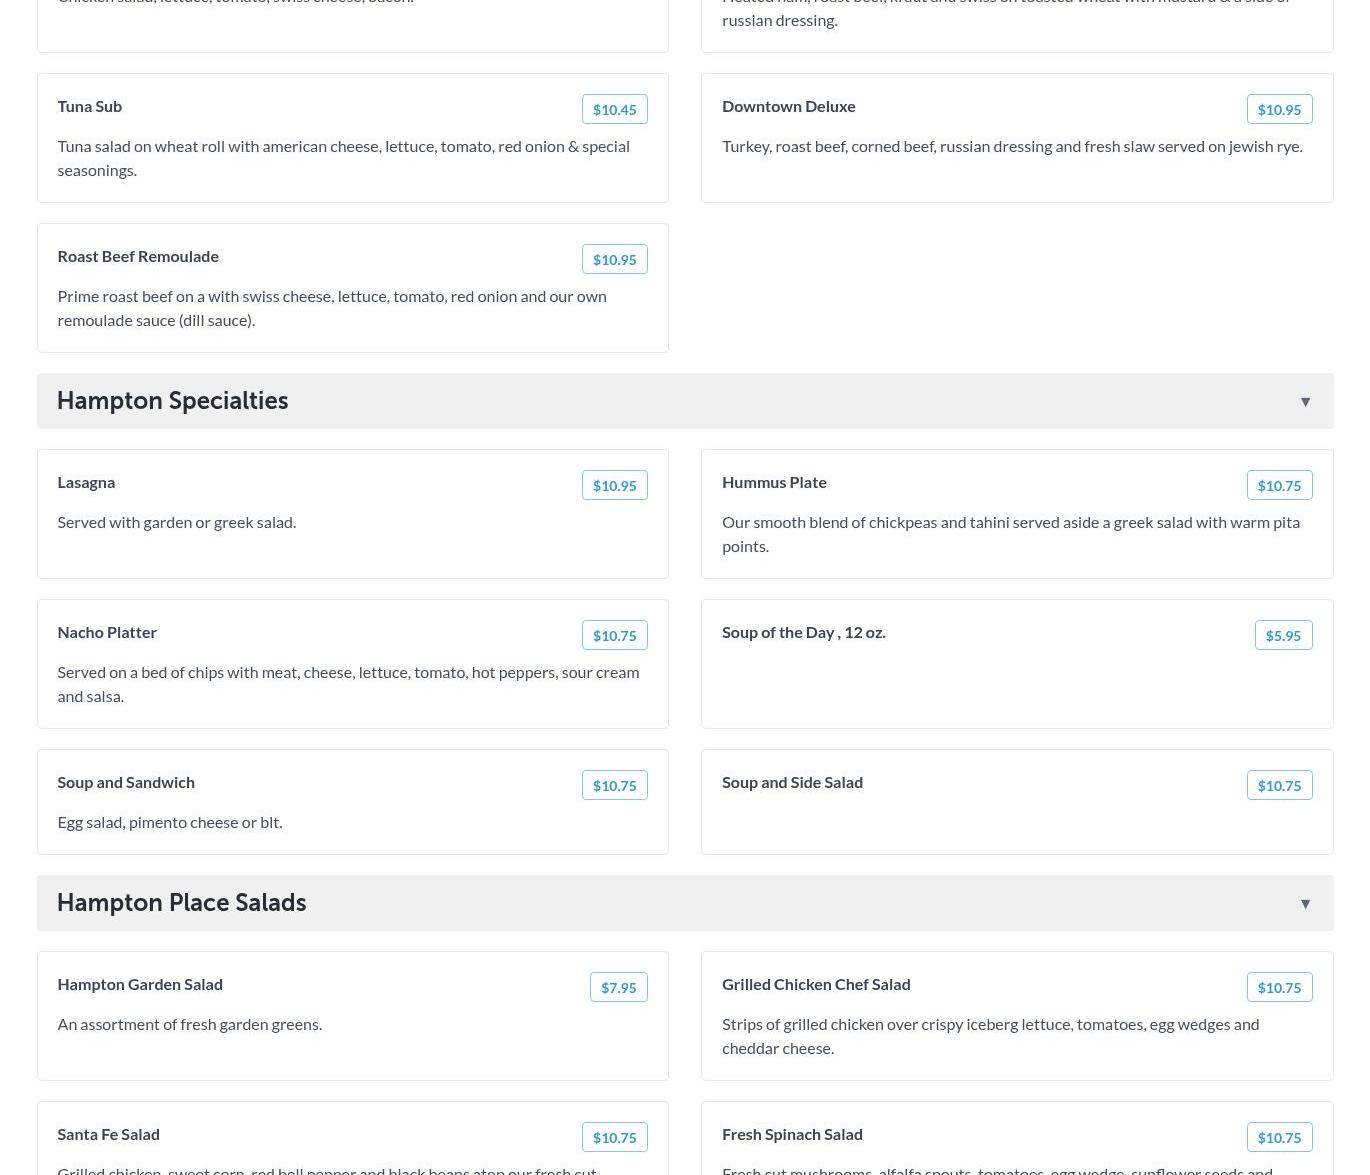Click the Santa Fe Salad price button
1370x1175 pixels.
click(x=614, y=1138)
